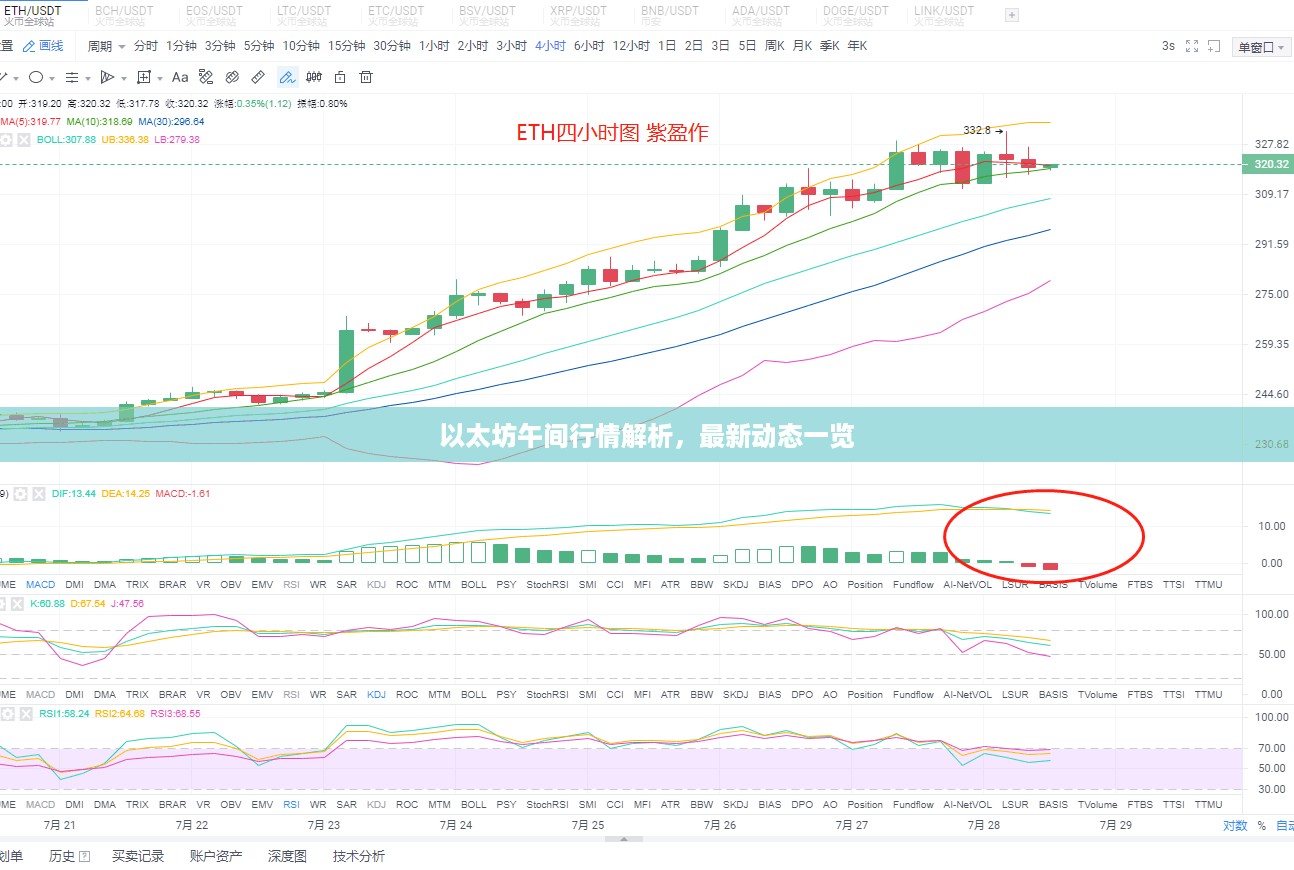
Task: Switch to the EOS/USDT tab
Action: coord(214,15)
